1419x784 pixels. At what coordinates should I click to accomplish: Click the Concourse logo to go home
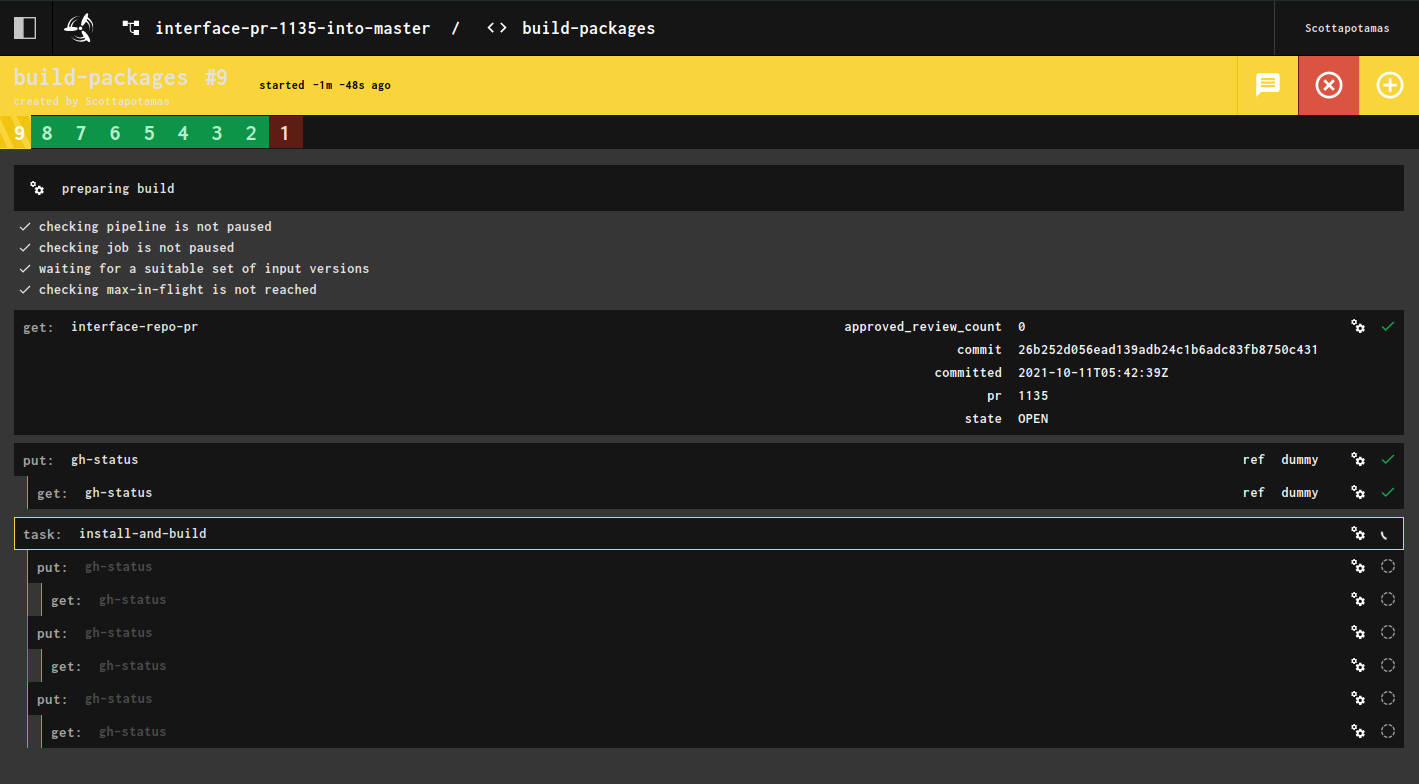78,27
